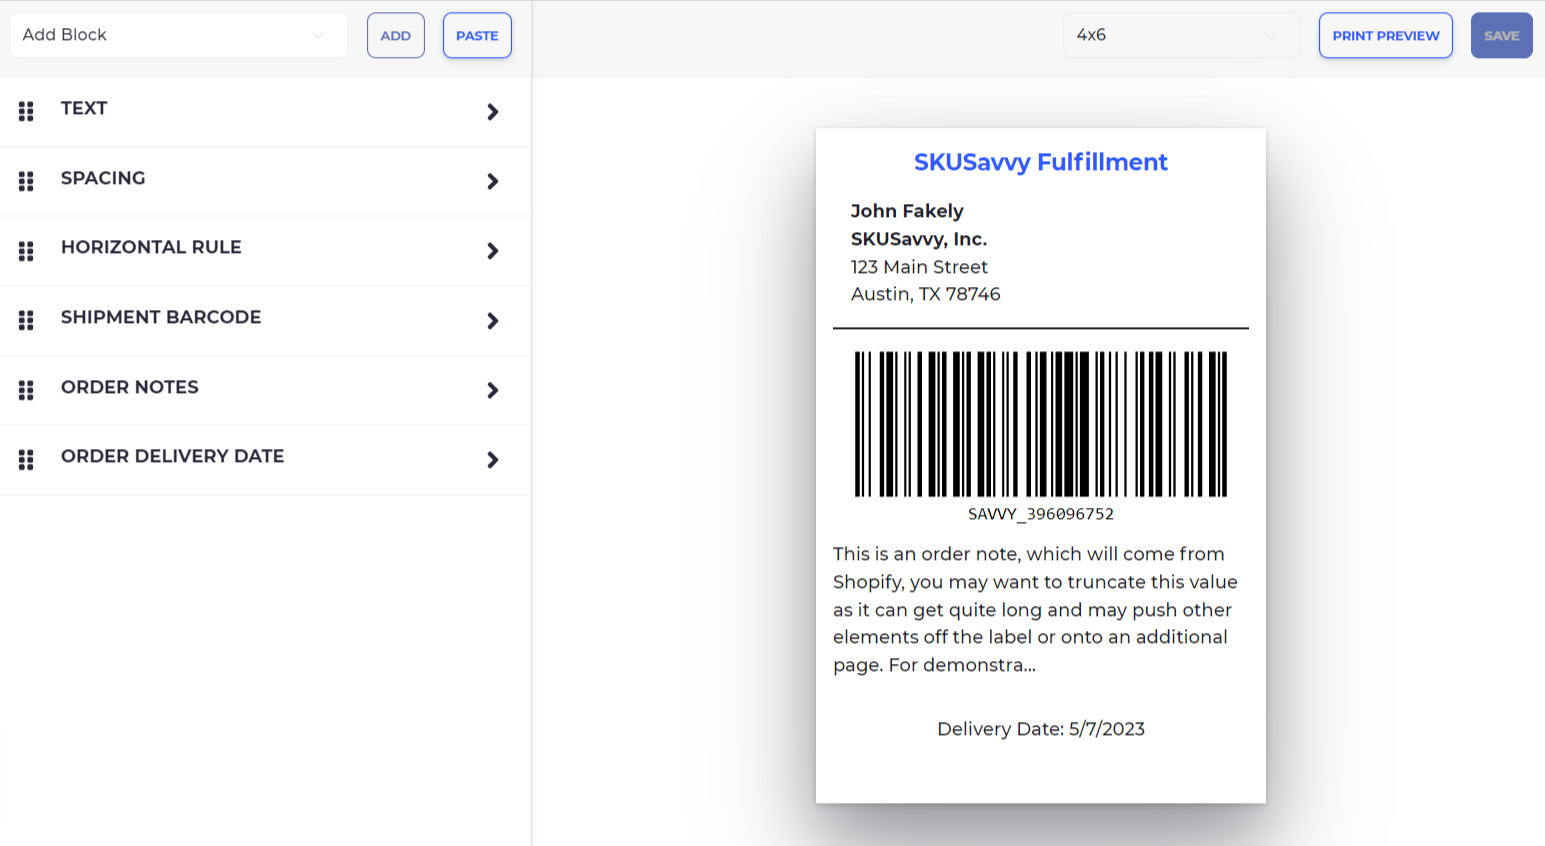Select the ORDER NOTES block label

(130, 387)
